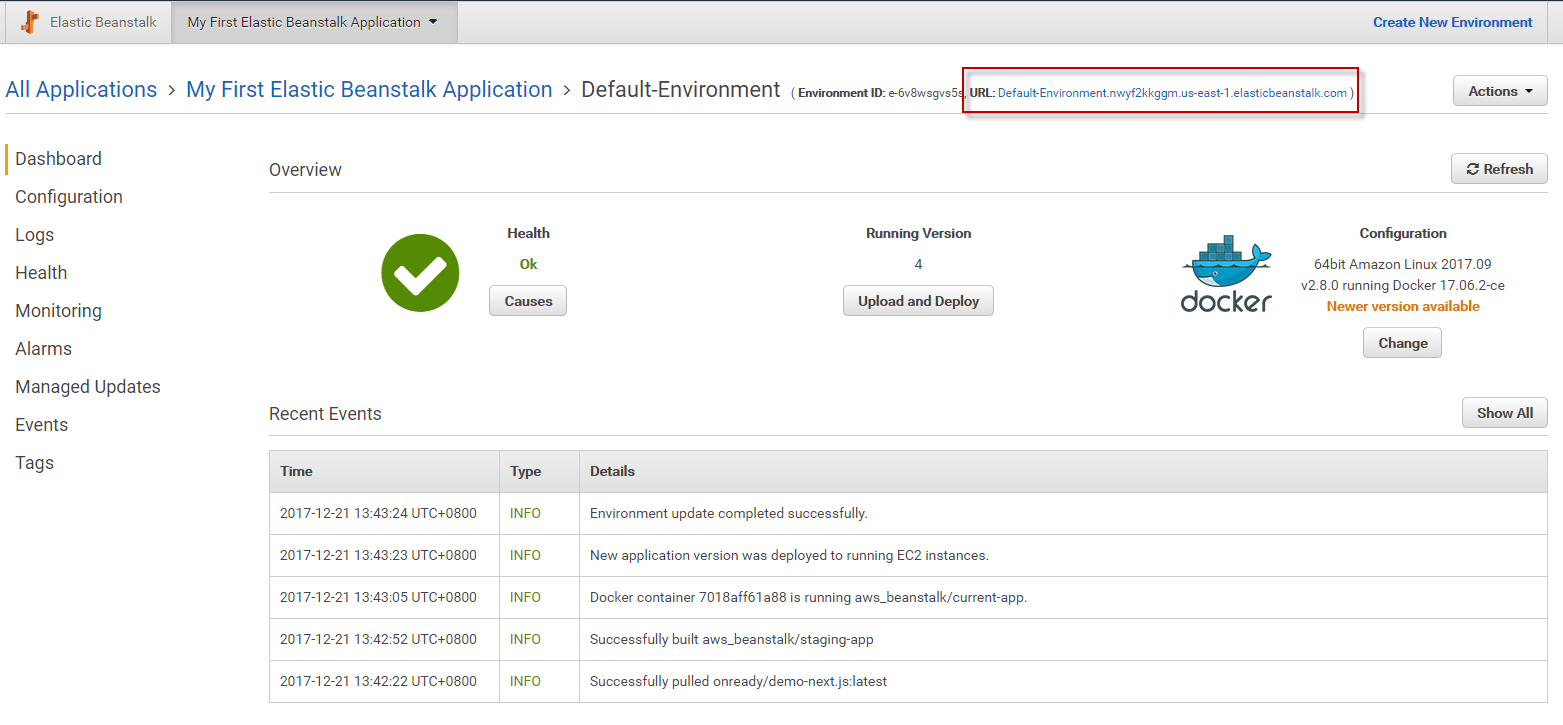Navigate to Monitoring in sidebar
1563x725 pixels.
[x=58, y=311]
